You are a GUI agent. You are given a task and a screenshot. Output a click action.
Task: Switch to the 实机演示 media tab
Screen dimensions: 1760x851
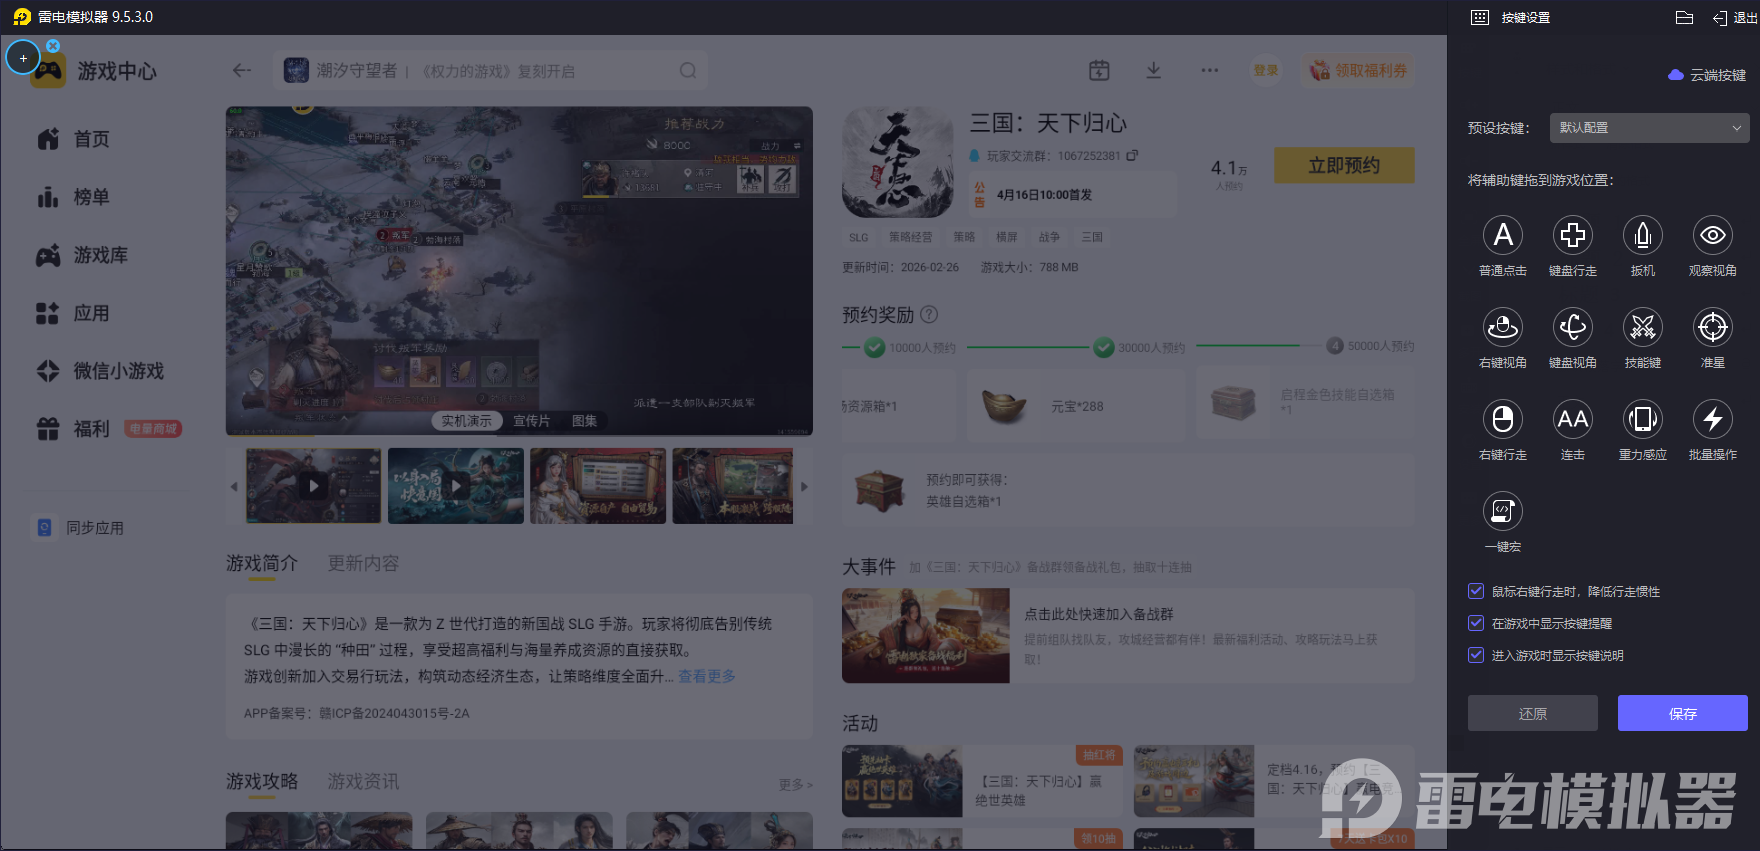[x=467, y=421]
